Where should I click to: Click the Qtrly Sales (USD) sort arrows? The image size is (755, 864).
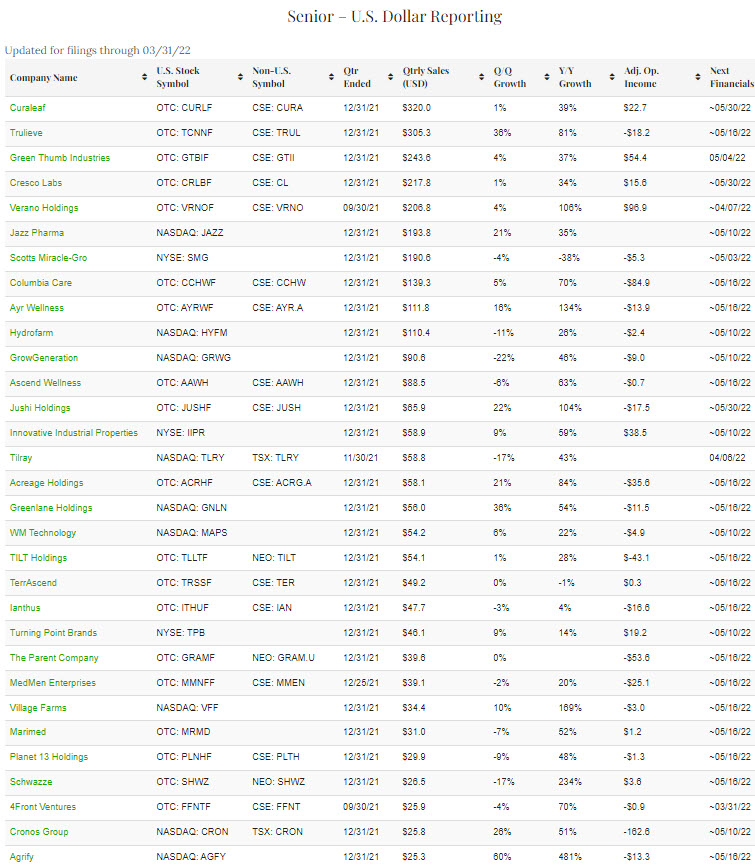click(481, 78)
